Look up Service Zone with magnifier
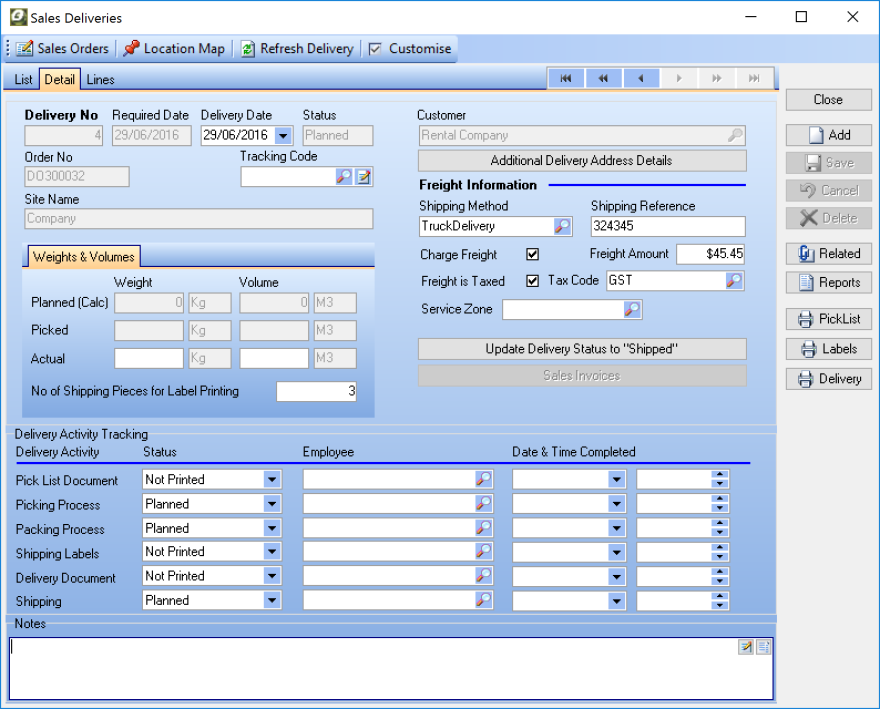 (x=632, y=309)
